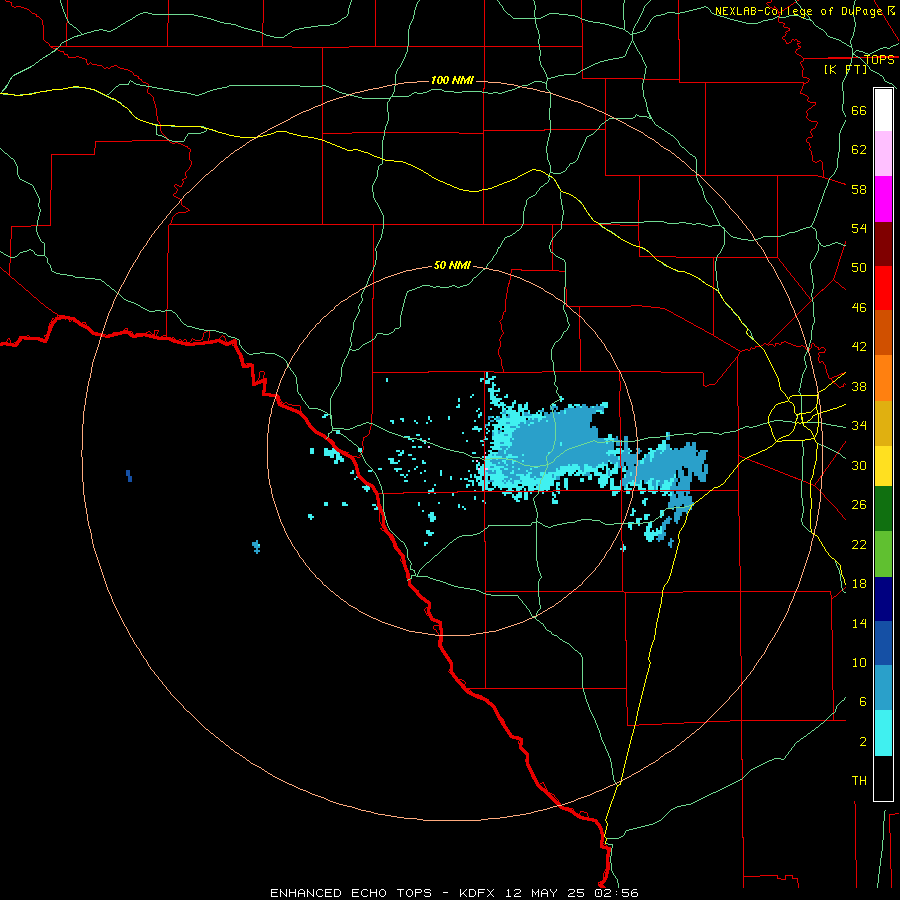The height and width of the screenshot is (900, 900).
Task: Click the 38 legend value
Action: pyautogui.click(x=859, y=386)
